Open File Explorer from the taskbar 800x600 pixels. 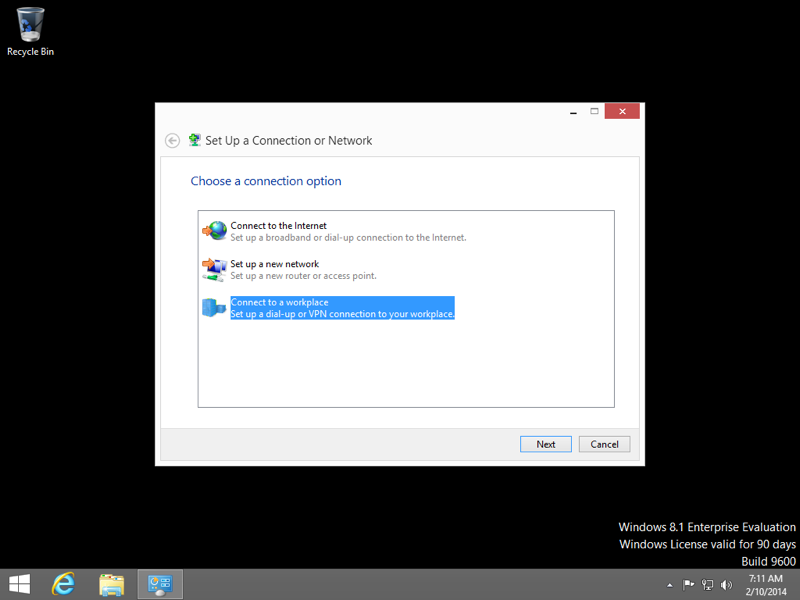[x=111, y=585]
